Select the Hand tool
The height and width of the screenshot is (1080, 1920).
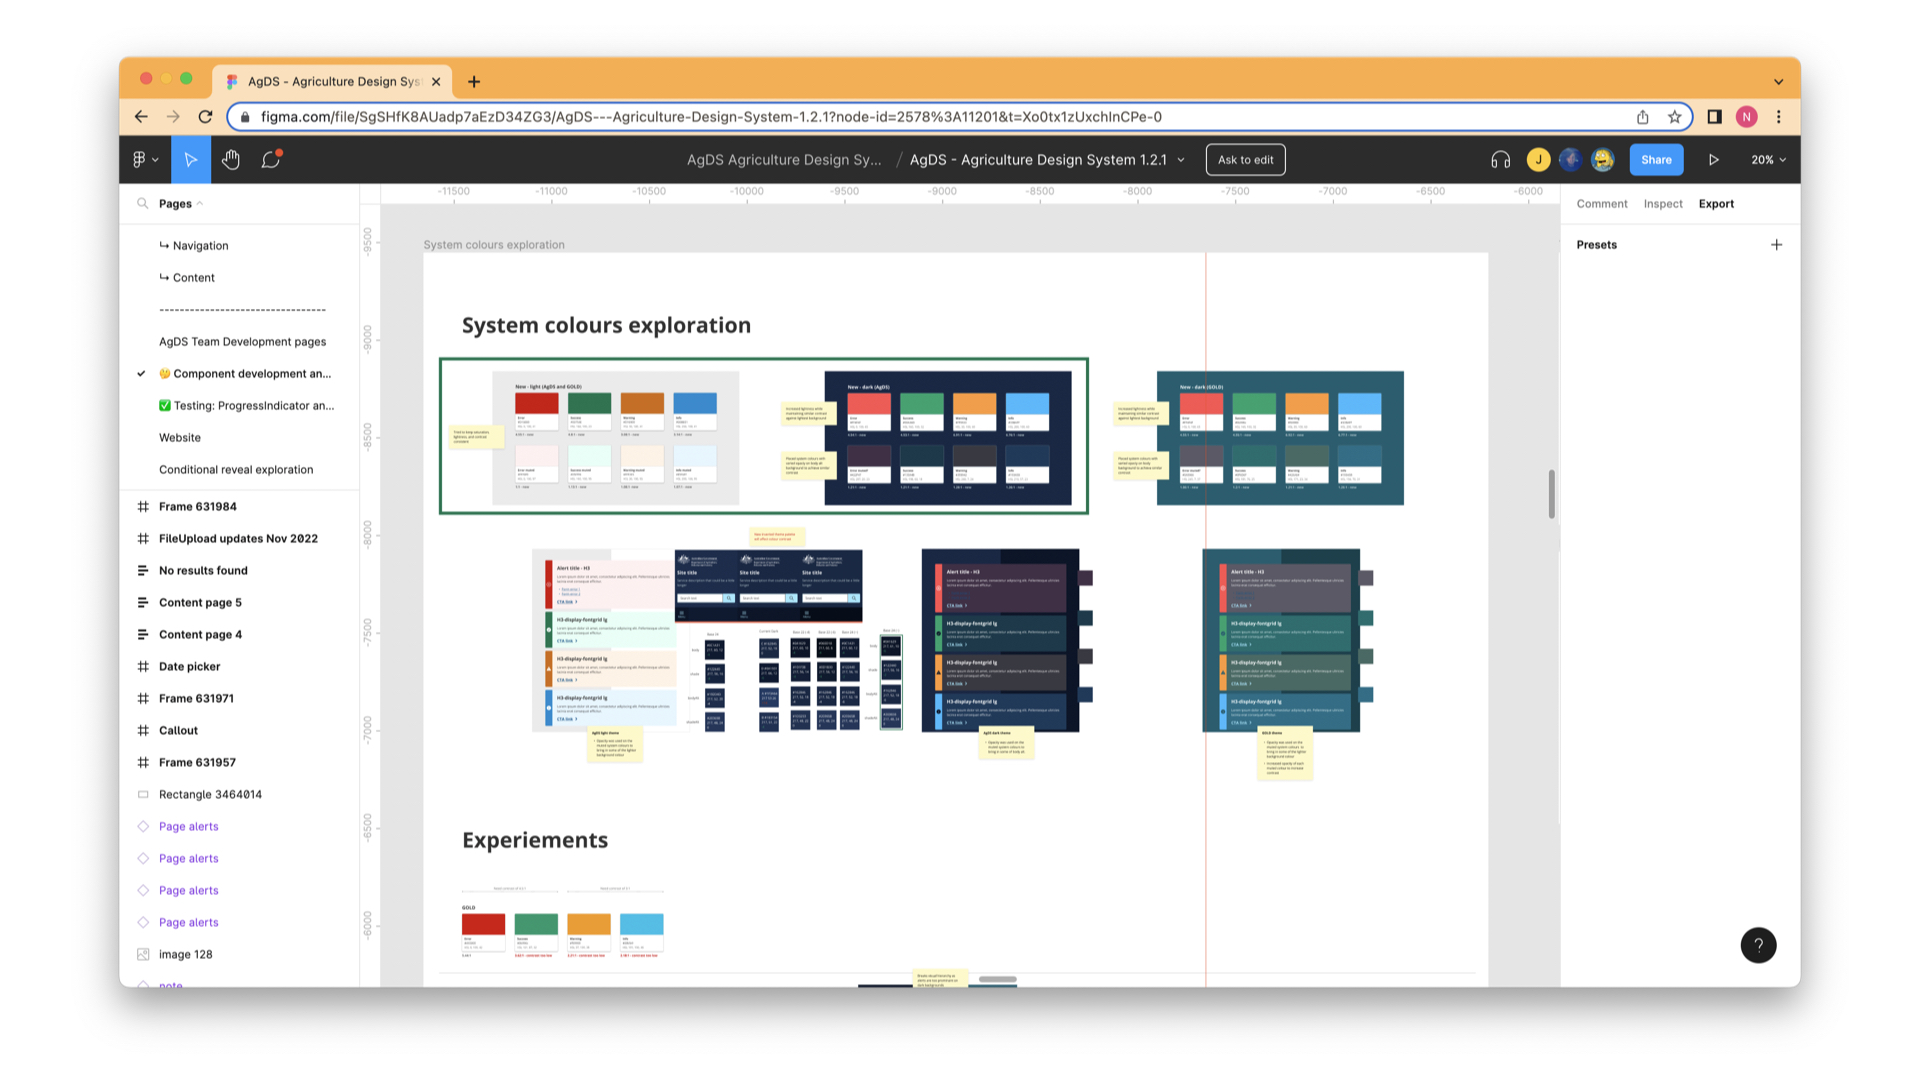tap(231, 160)
